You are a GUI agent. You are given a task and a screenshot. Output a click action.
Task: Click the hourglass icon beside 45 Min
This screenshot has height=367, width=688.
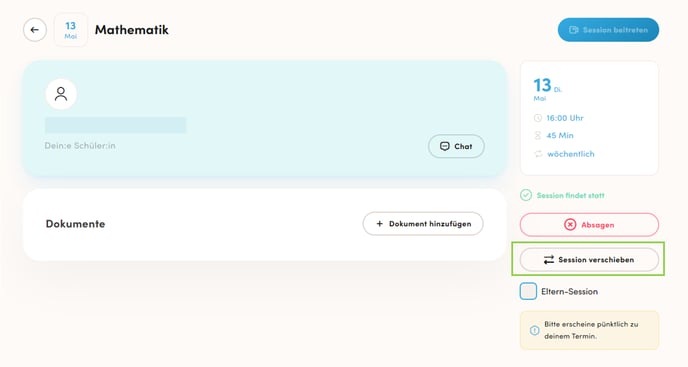pos(538,136)
